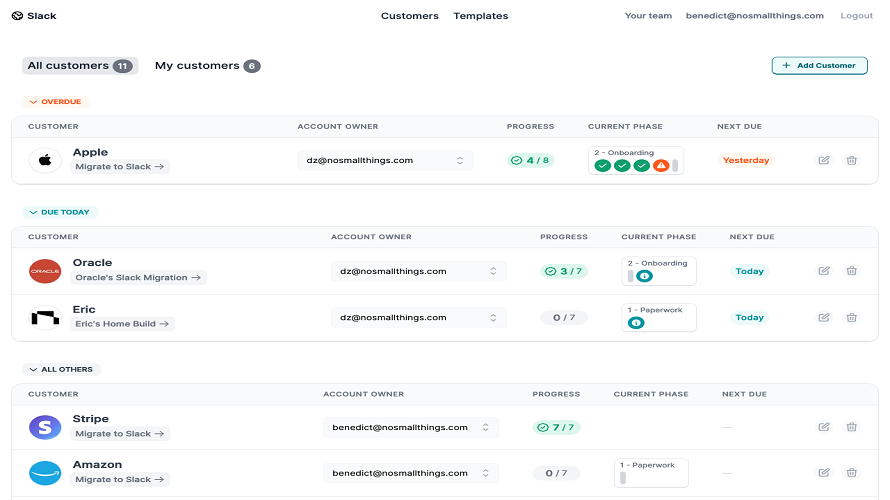Open Amazon's Migrate to Slack link
The height and width of the screenshot is (500, 890).
coord(120,480)
